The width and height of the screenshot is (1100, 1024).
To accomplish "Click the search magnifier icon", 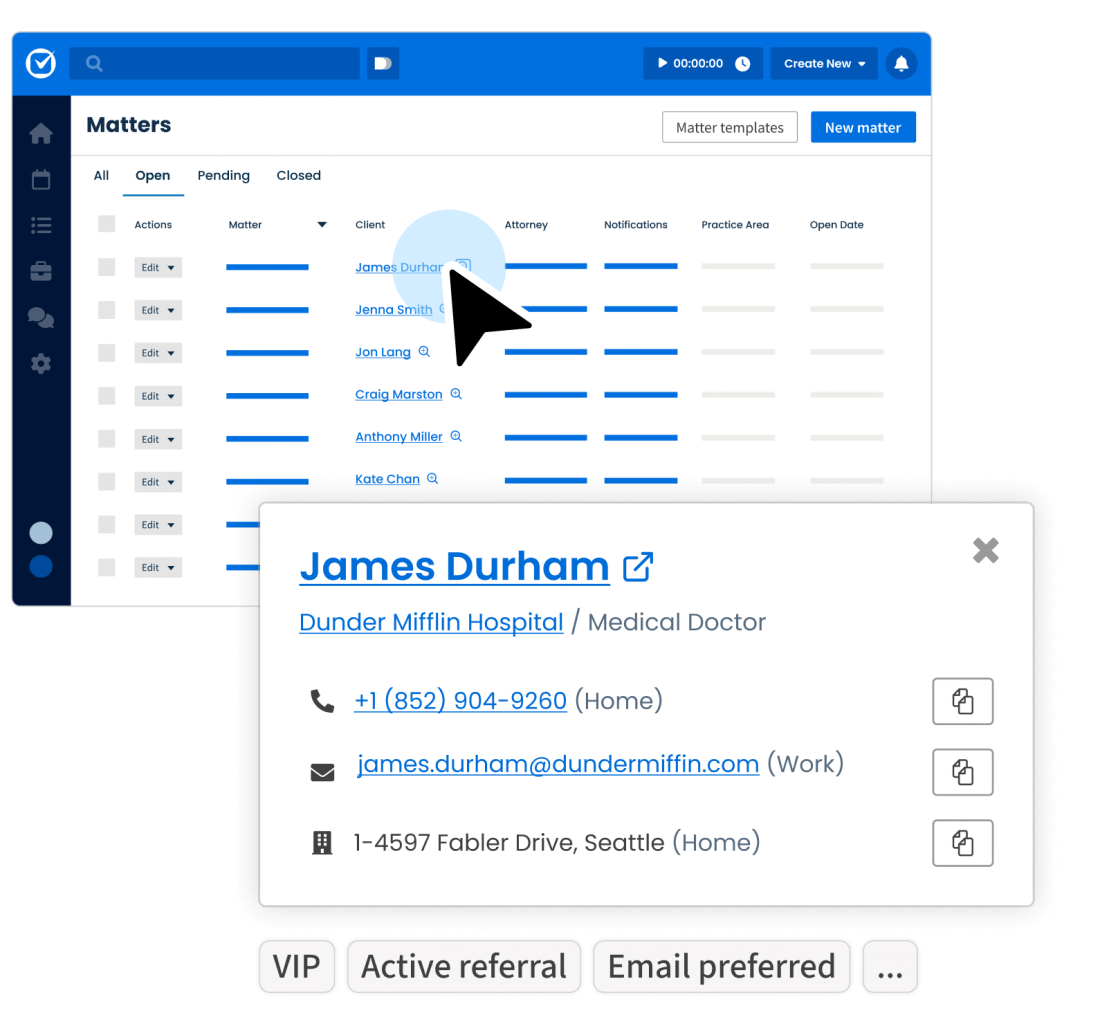I will (94, 64).
